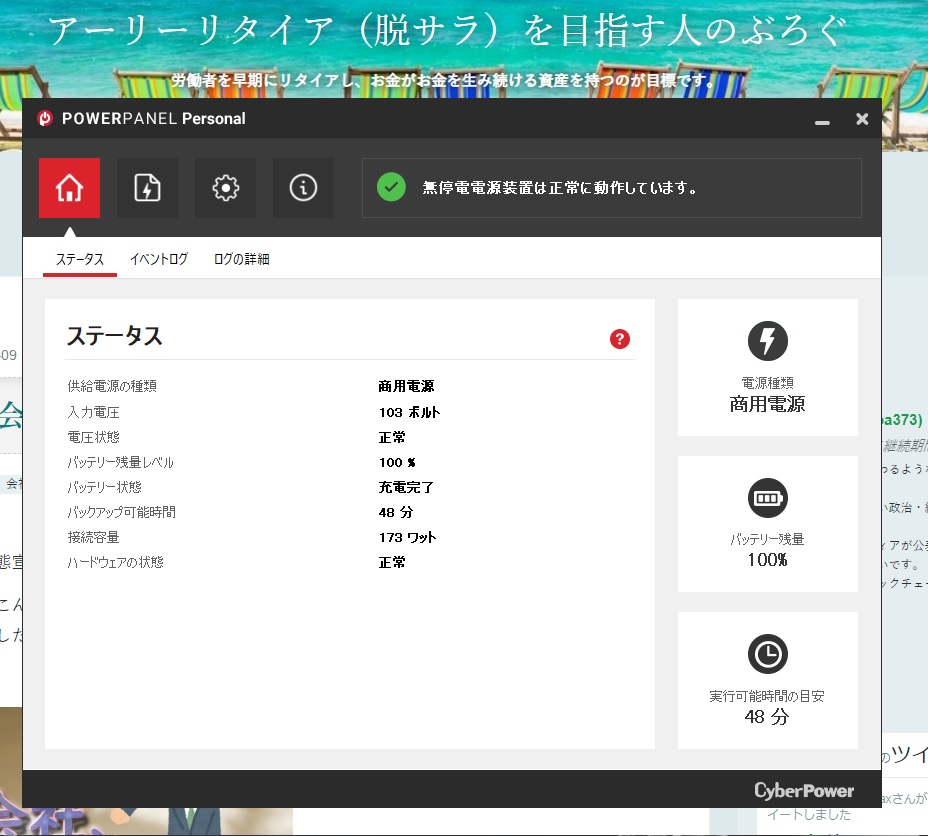The image size is (928, 836).
Task: Switch to the ステータス tab
Action: (80, 259)
